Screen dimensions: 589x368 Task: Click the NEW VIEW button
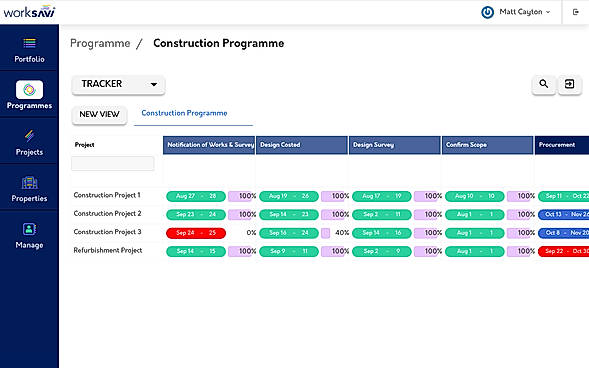99,114
